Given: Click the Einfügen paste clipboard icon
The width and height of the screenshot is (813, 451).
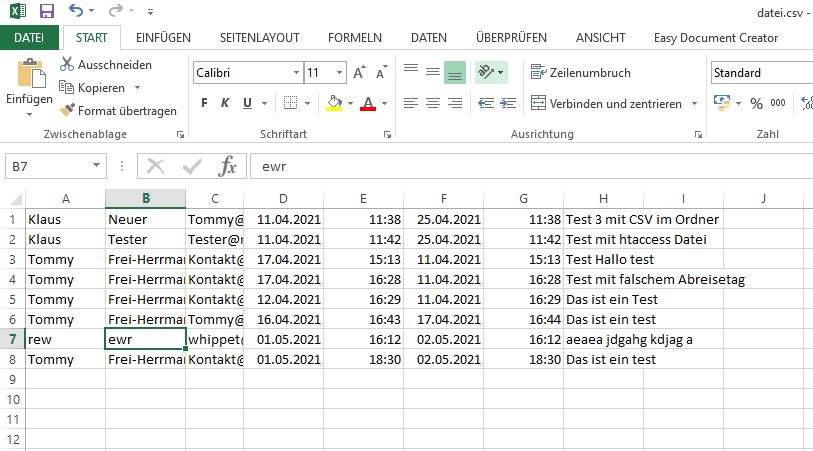Looking at the screenshot, I should point(30,73).
